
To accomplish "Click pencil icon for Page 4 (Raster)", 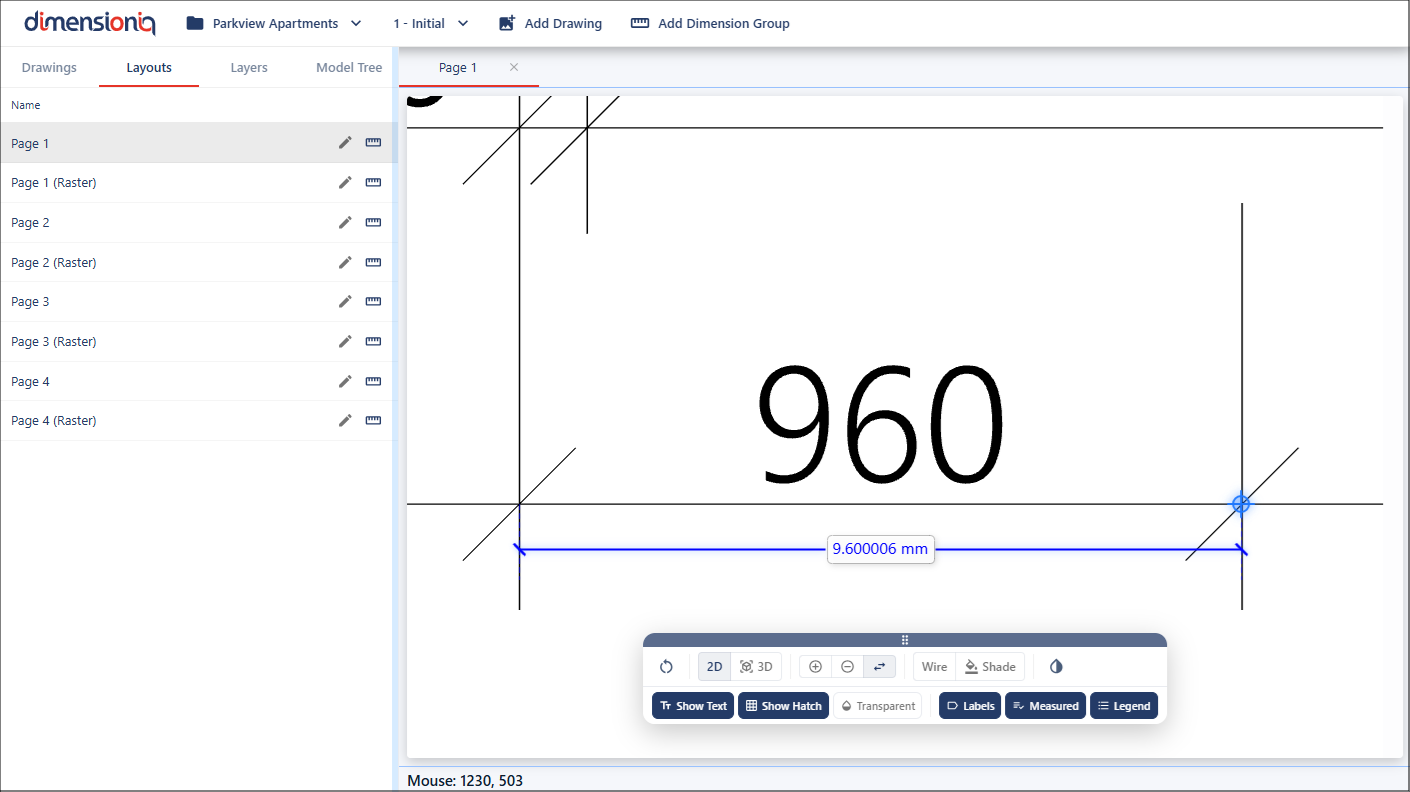I will click(x=345, y=421).
